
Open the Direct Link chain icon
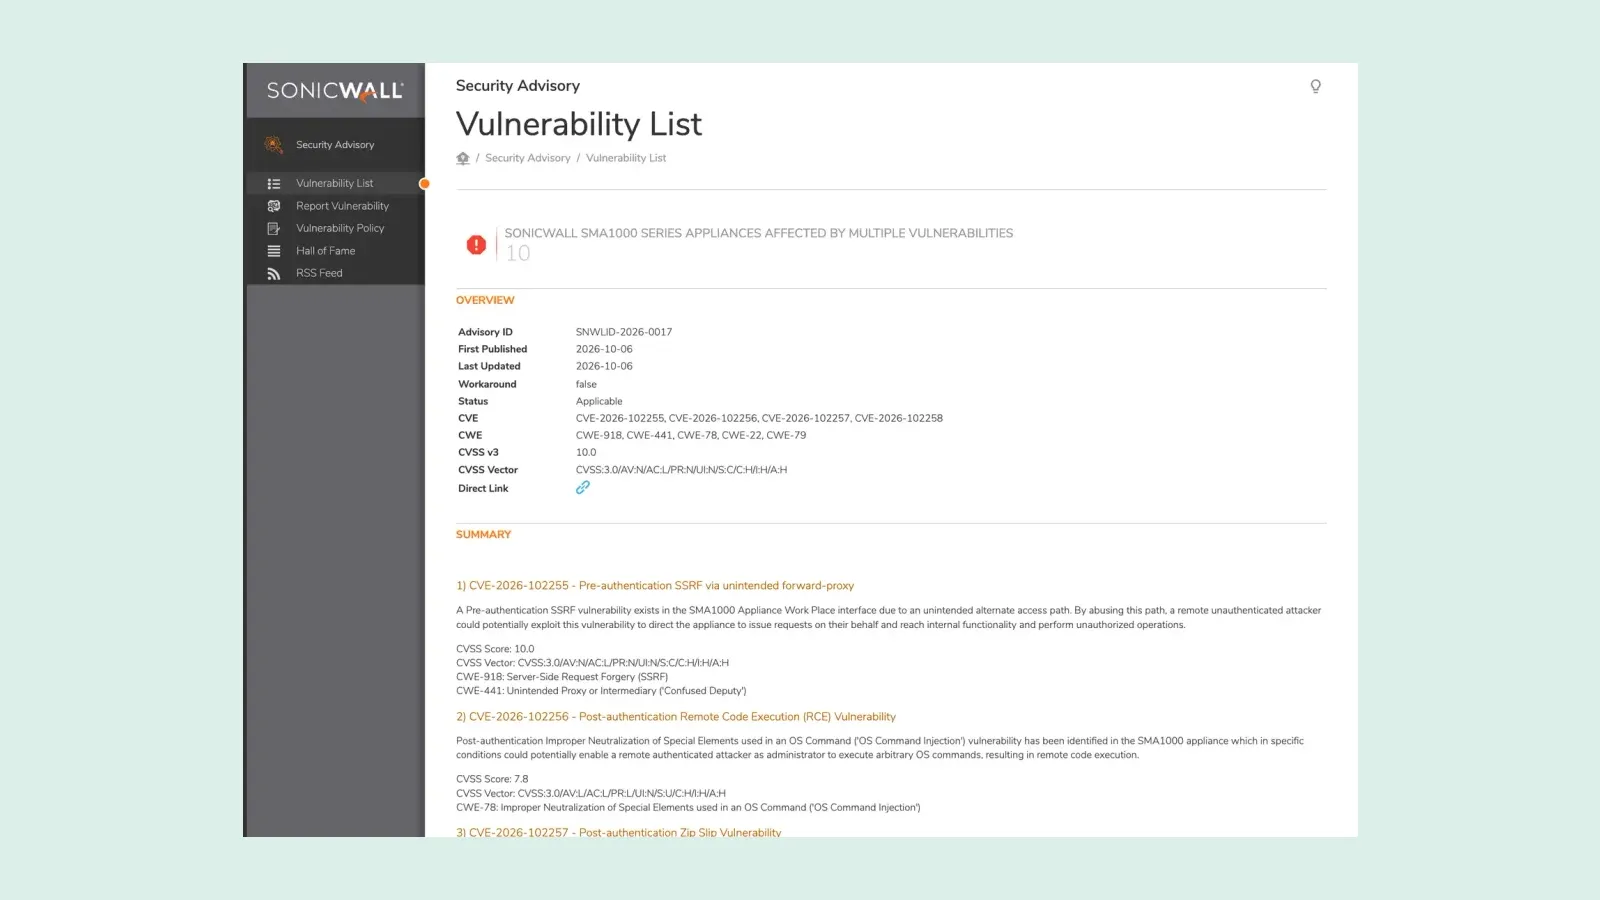(x=583, y=487)
